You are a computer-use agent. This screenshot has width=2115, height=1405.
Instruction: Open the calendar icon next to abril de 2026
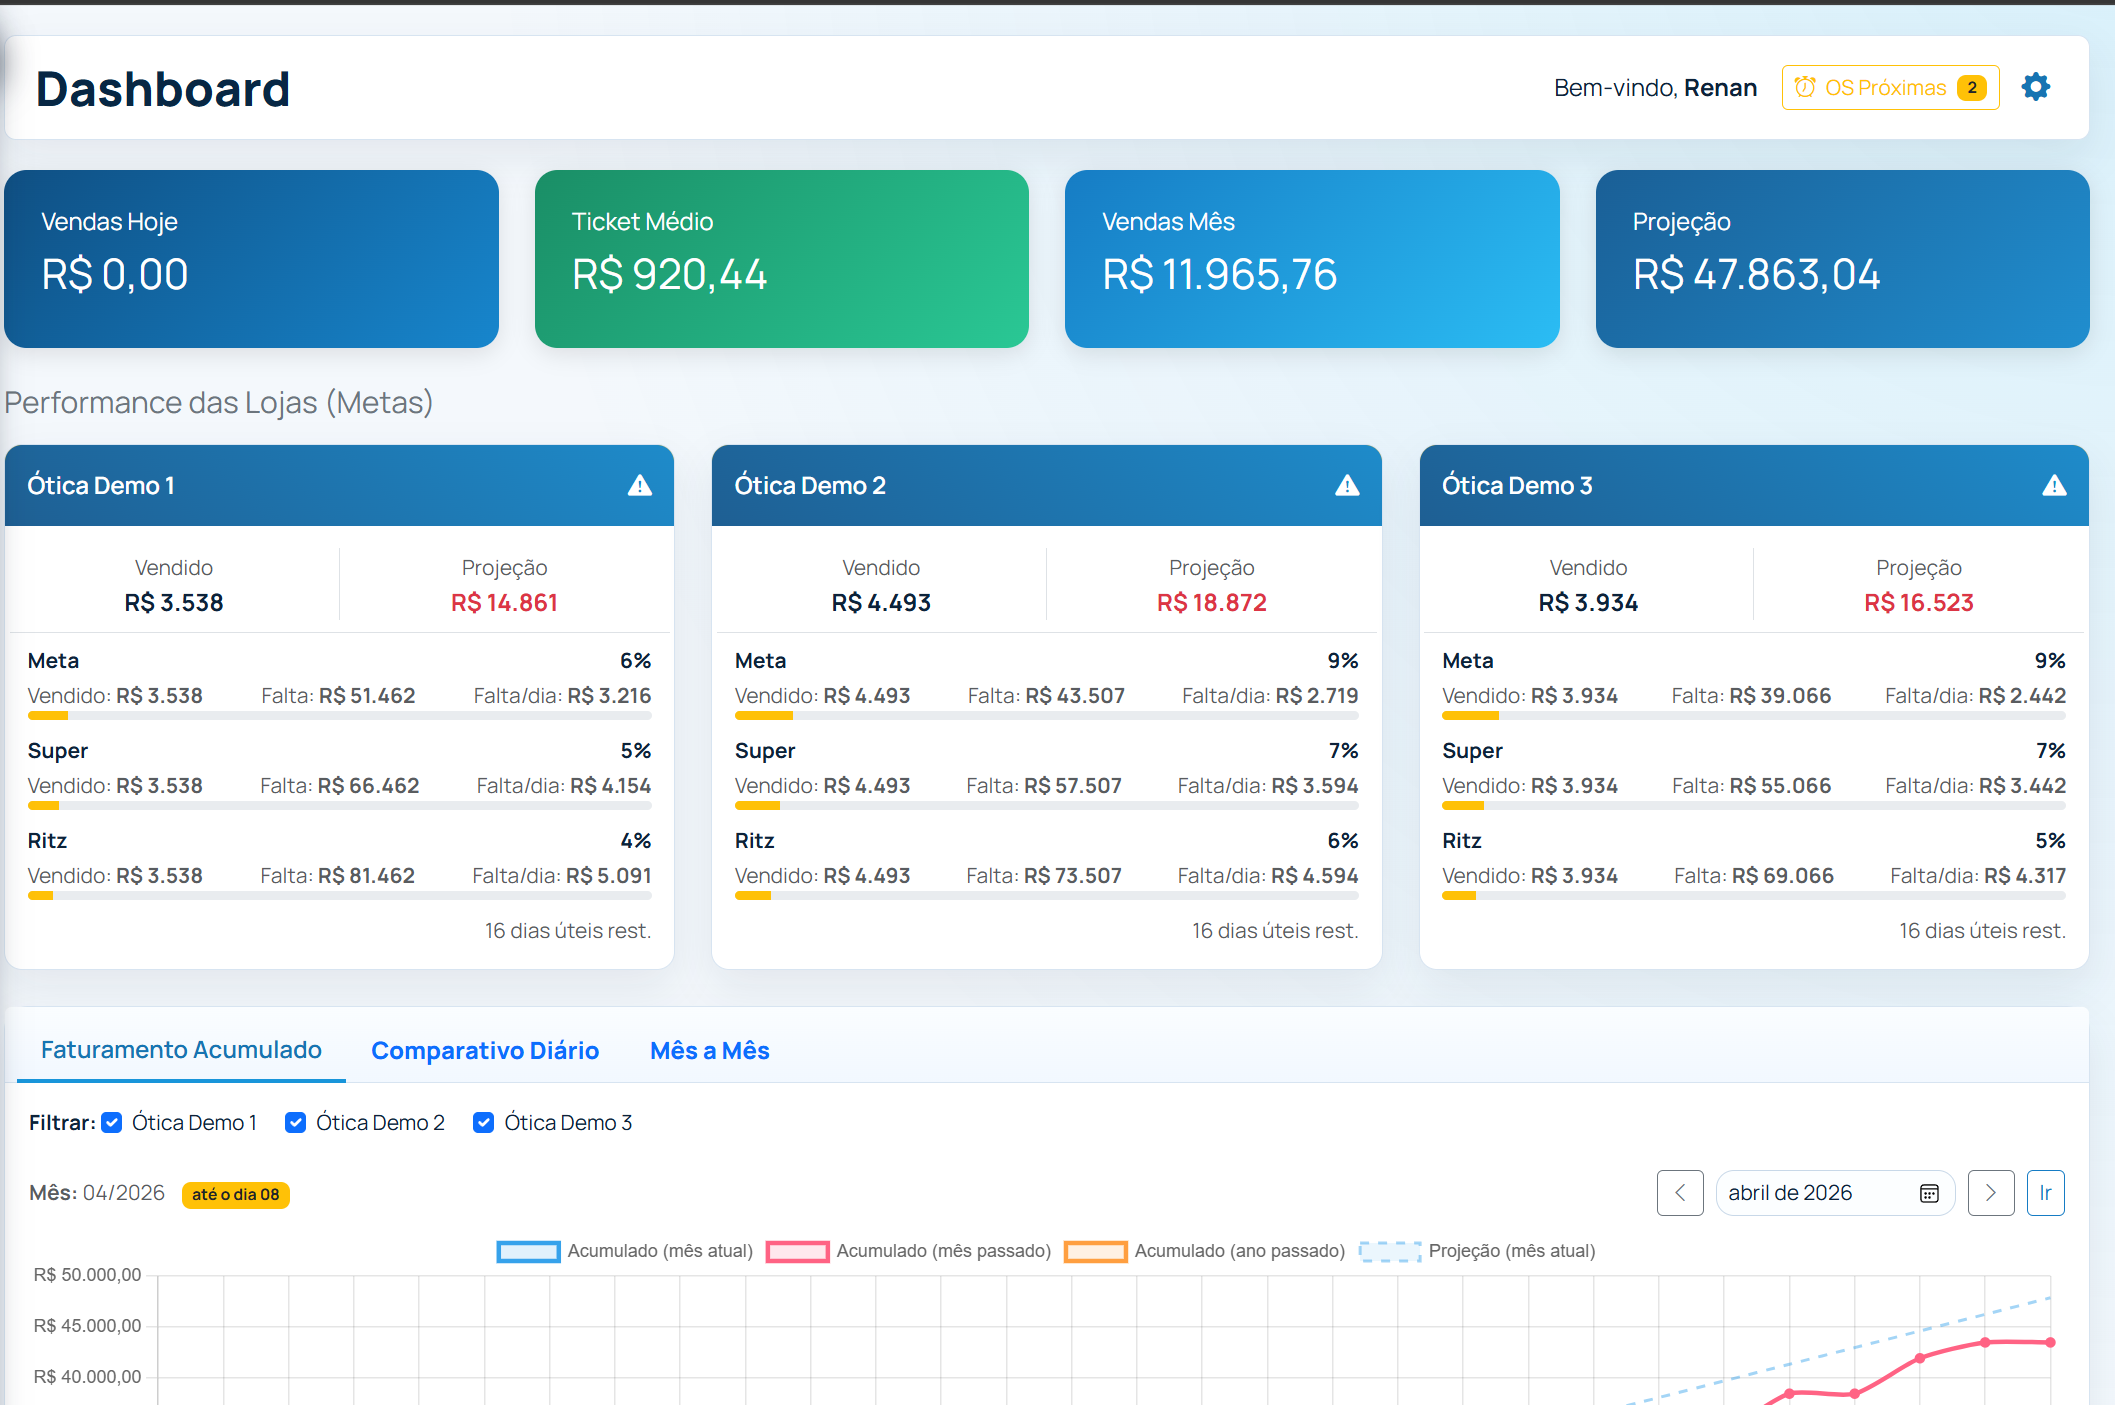point(1928,1193)
